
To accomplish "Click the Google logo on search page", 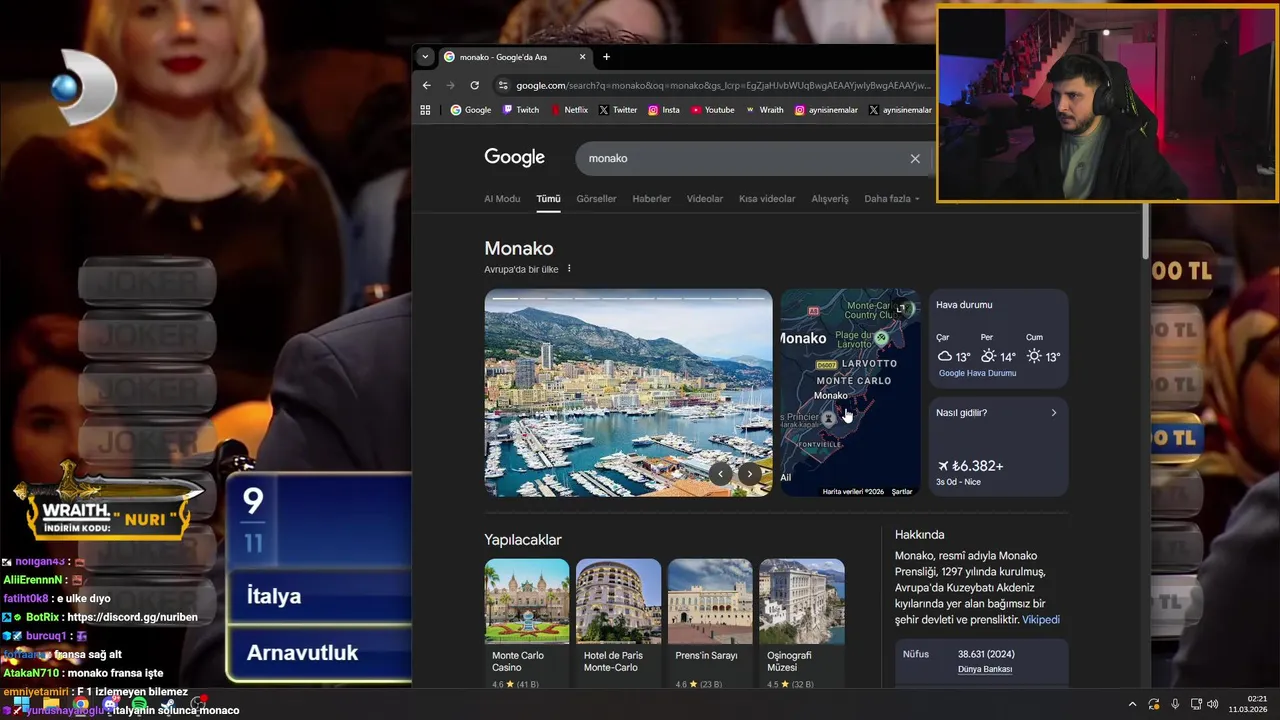I will (x=514, y=158).
